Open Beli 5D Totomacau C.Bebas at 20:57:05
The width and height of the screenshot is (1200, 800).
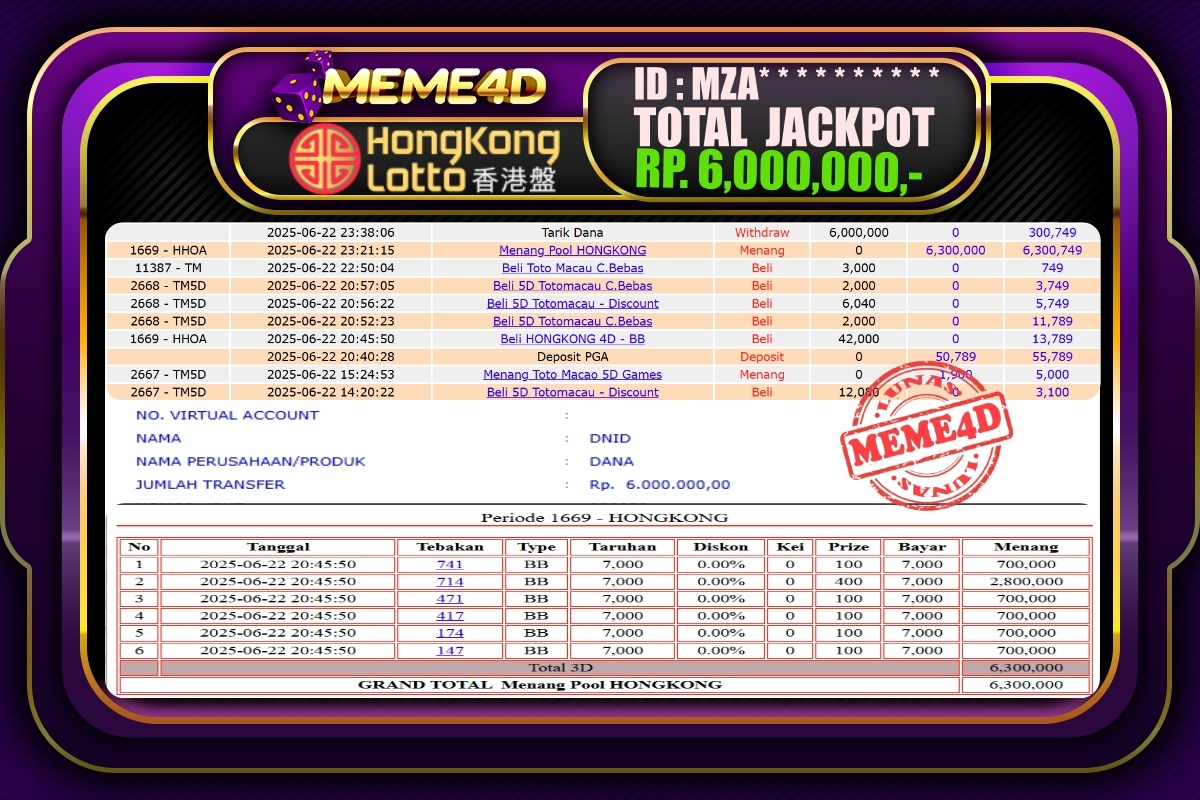pyautogui.click(x=572, y=286)
